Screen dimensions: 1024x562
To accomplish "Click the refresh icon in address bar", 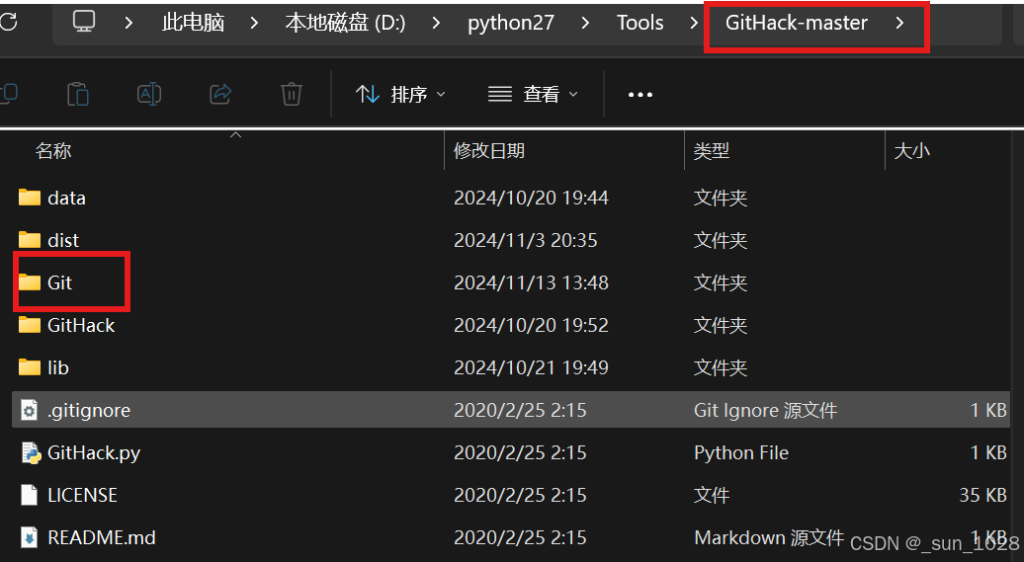I will point(8,22).
